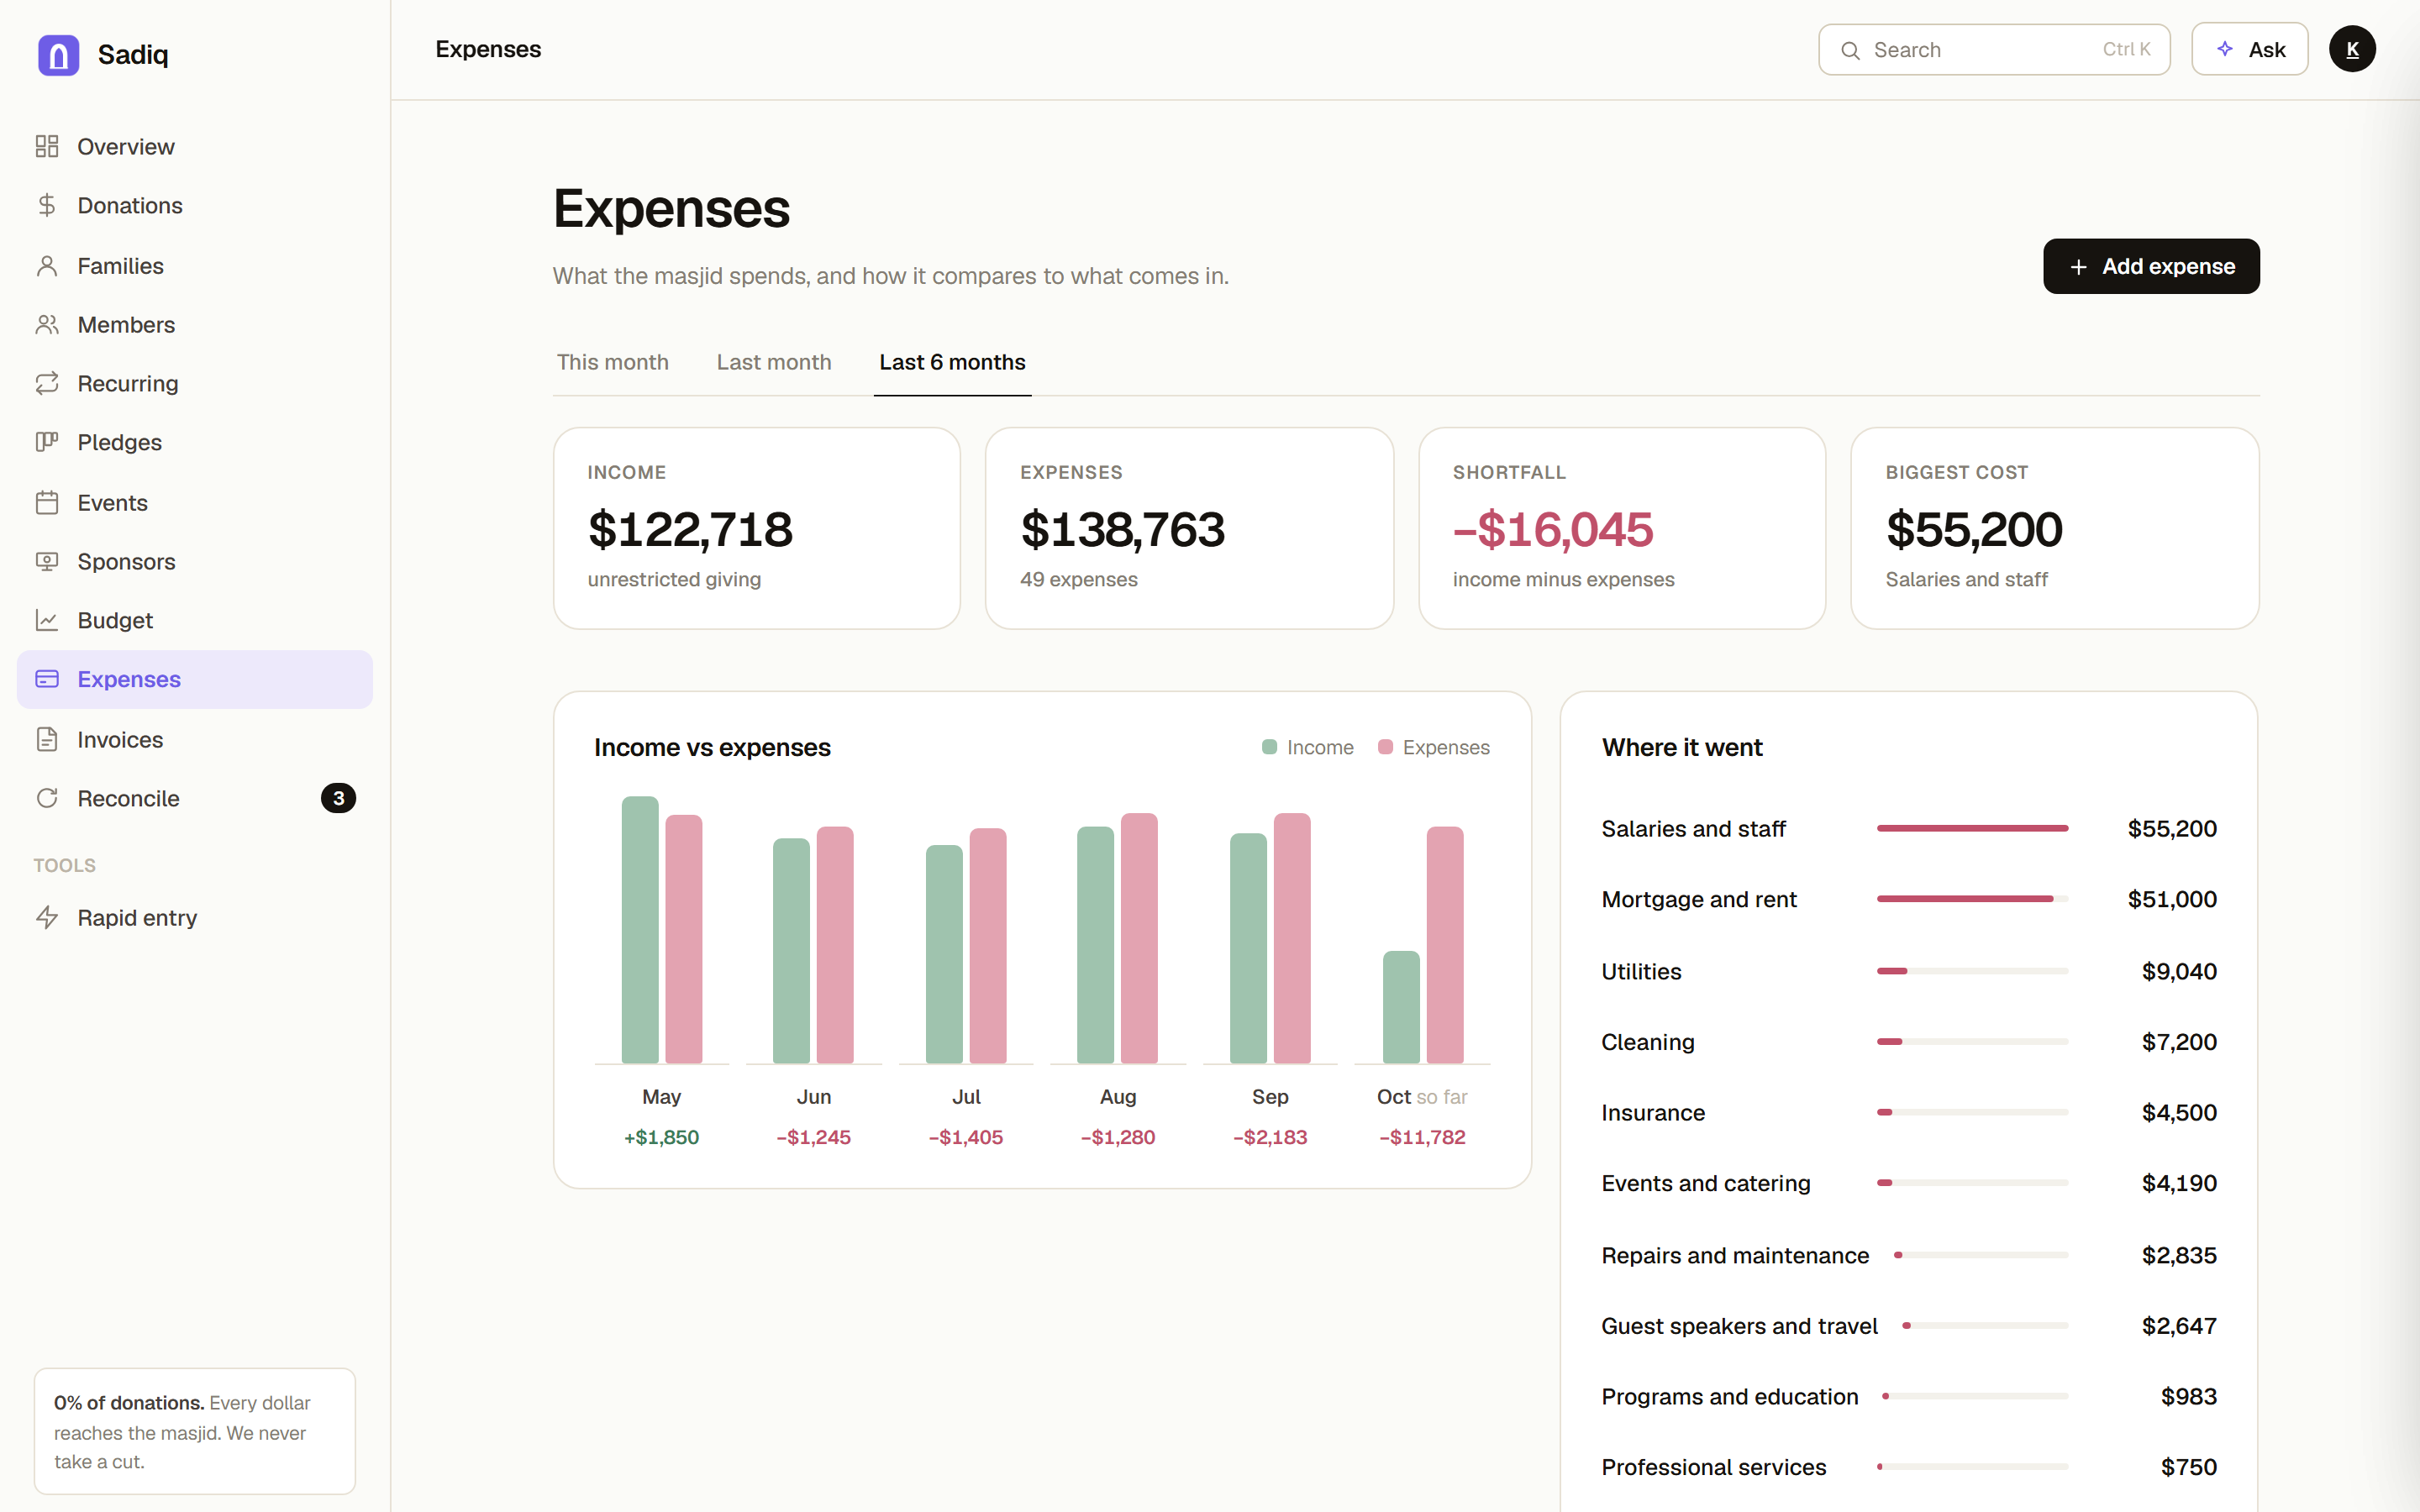Click the Income card value $122,718
2420x1512 pixels.
coord(690,529)
